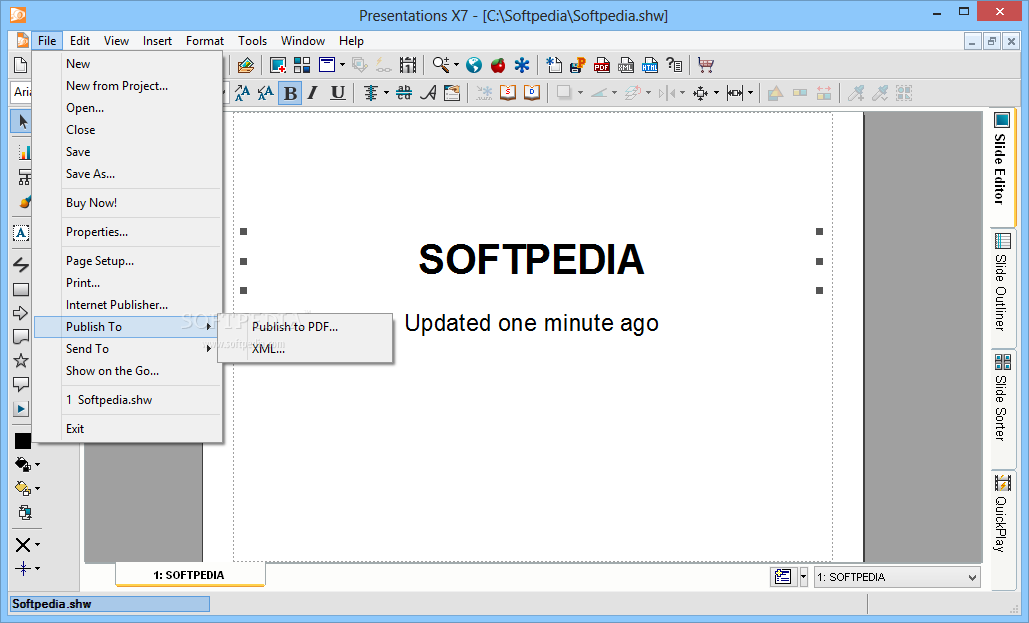The width and height of the screenshot is (1029, 623).
Task: Expand the slide layout dropdown arrow
Action: pos(342,65)
